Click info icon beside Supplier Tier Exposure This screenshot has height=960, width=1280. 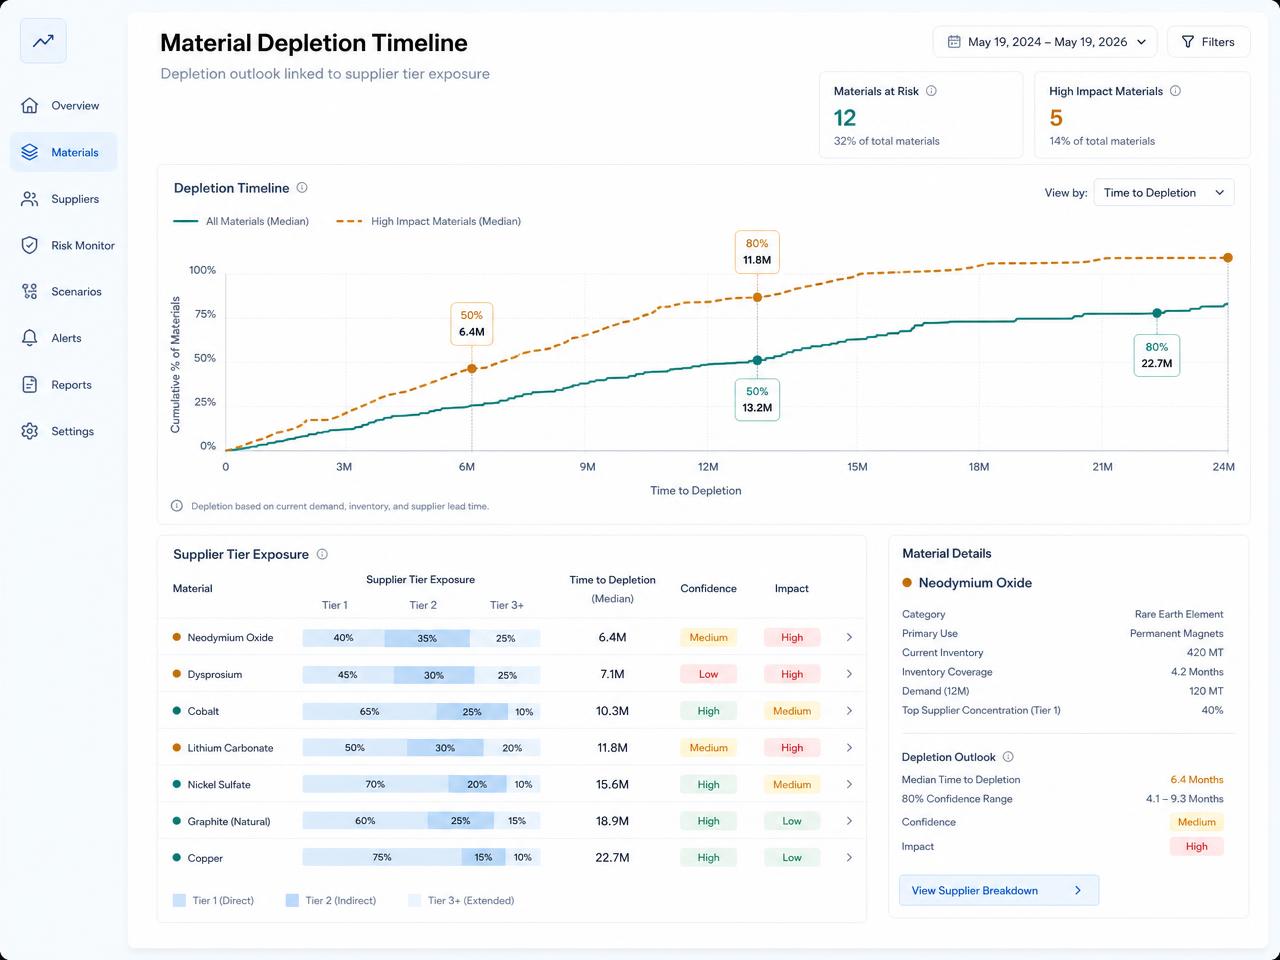point(322,554)
